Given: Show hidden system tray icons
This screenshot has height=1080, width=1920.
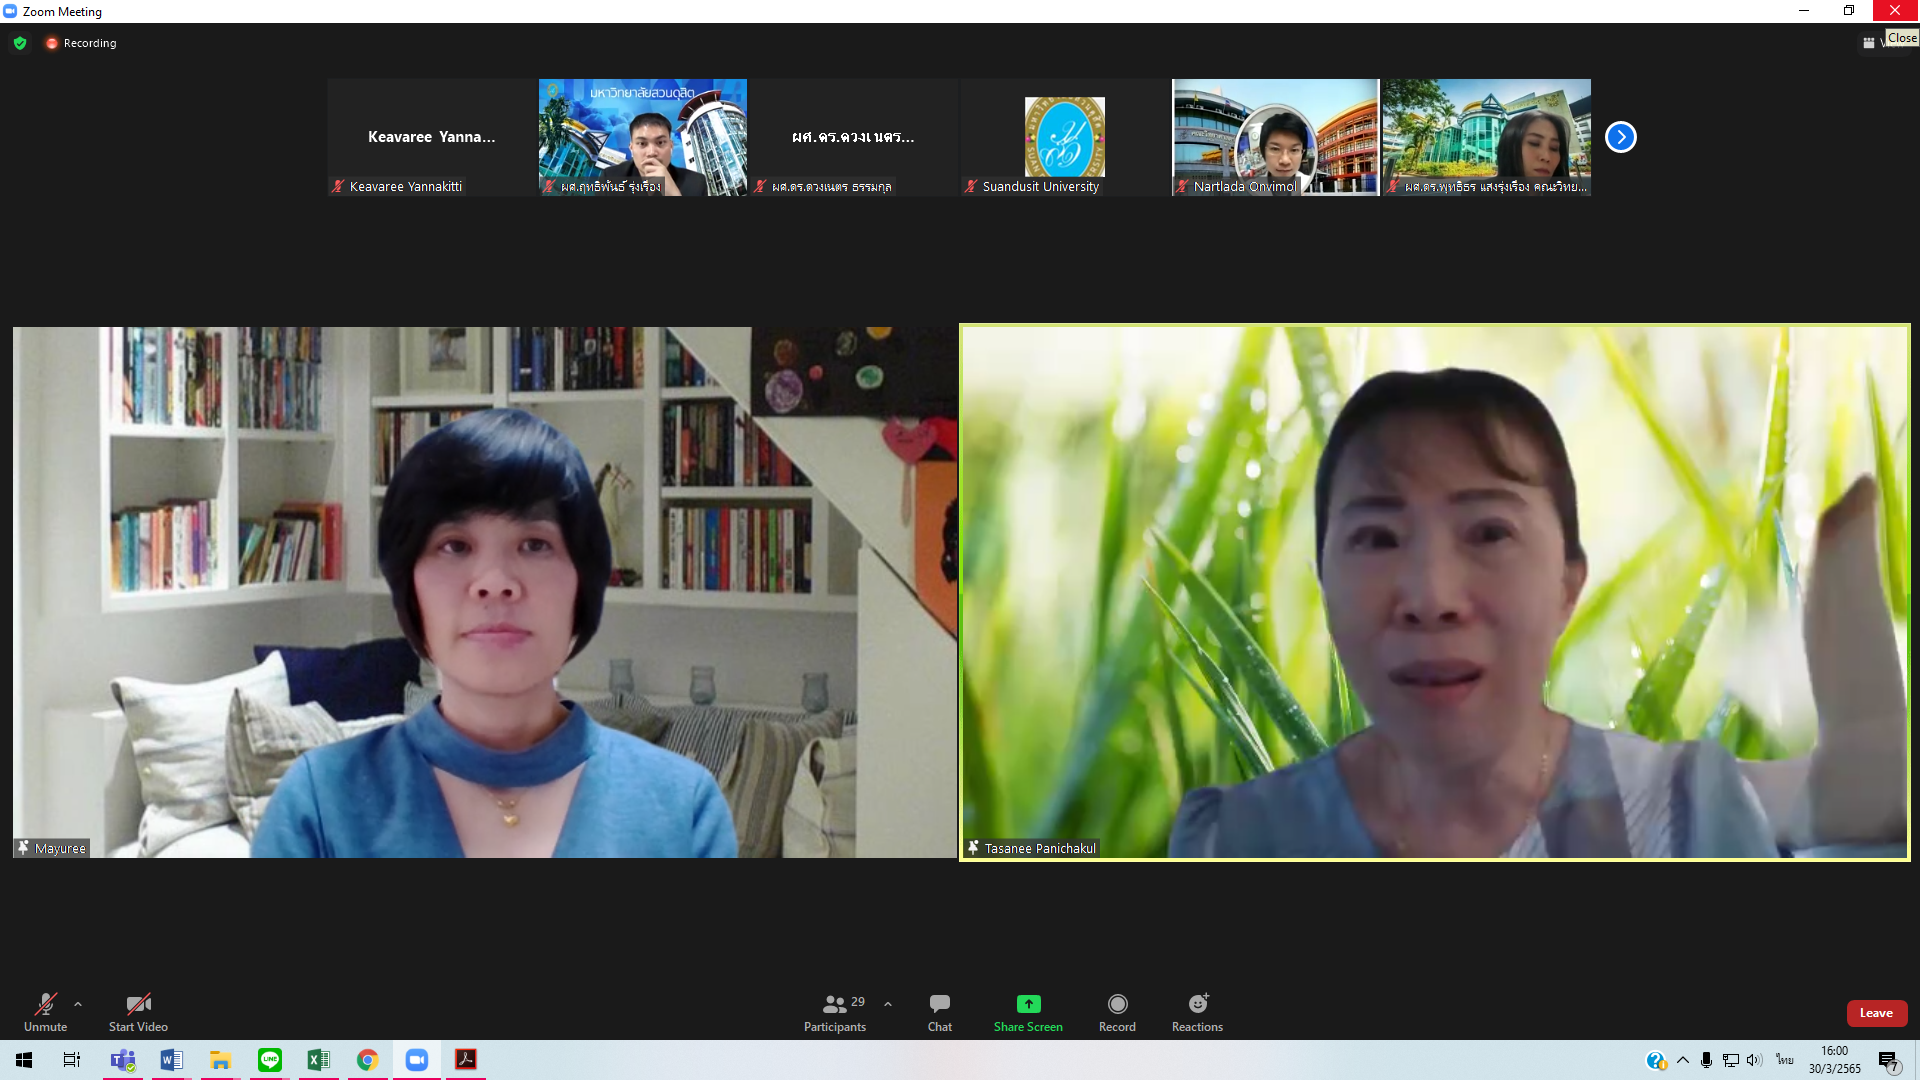Looking at the screenshot, I should click(1683, 1060).
